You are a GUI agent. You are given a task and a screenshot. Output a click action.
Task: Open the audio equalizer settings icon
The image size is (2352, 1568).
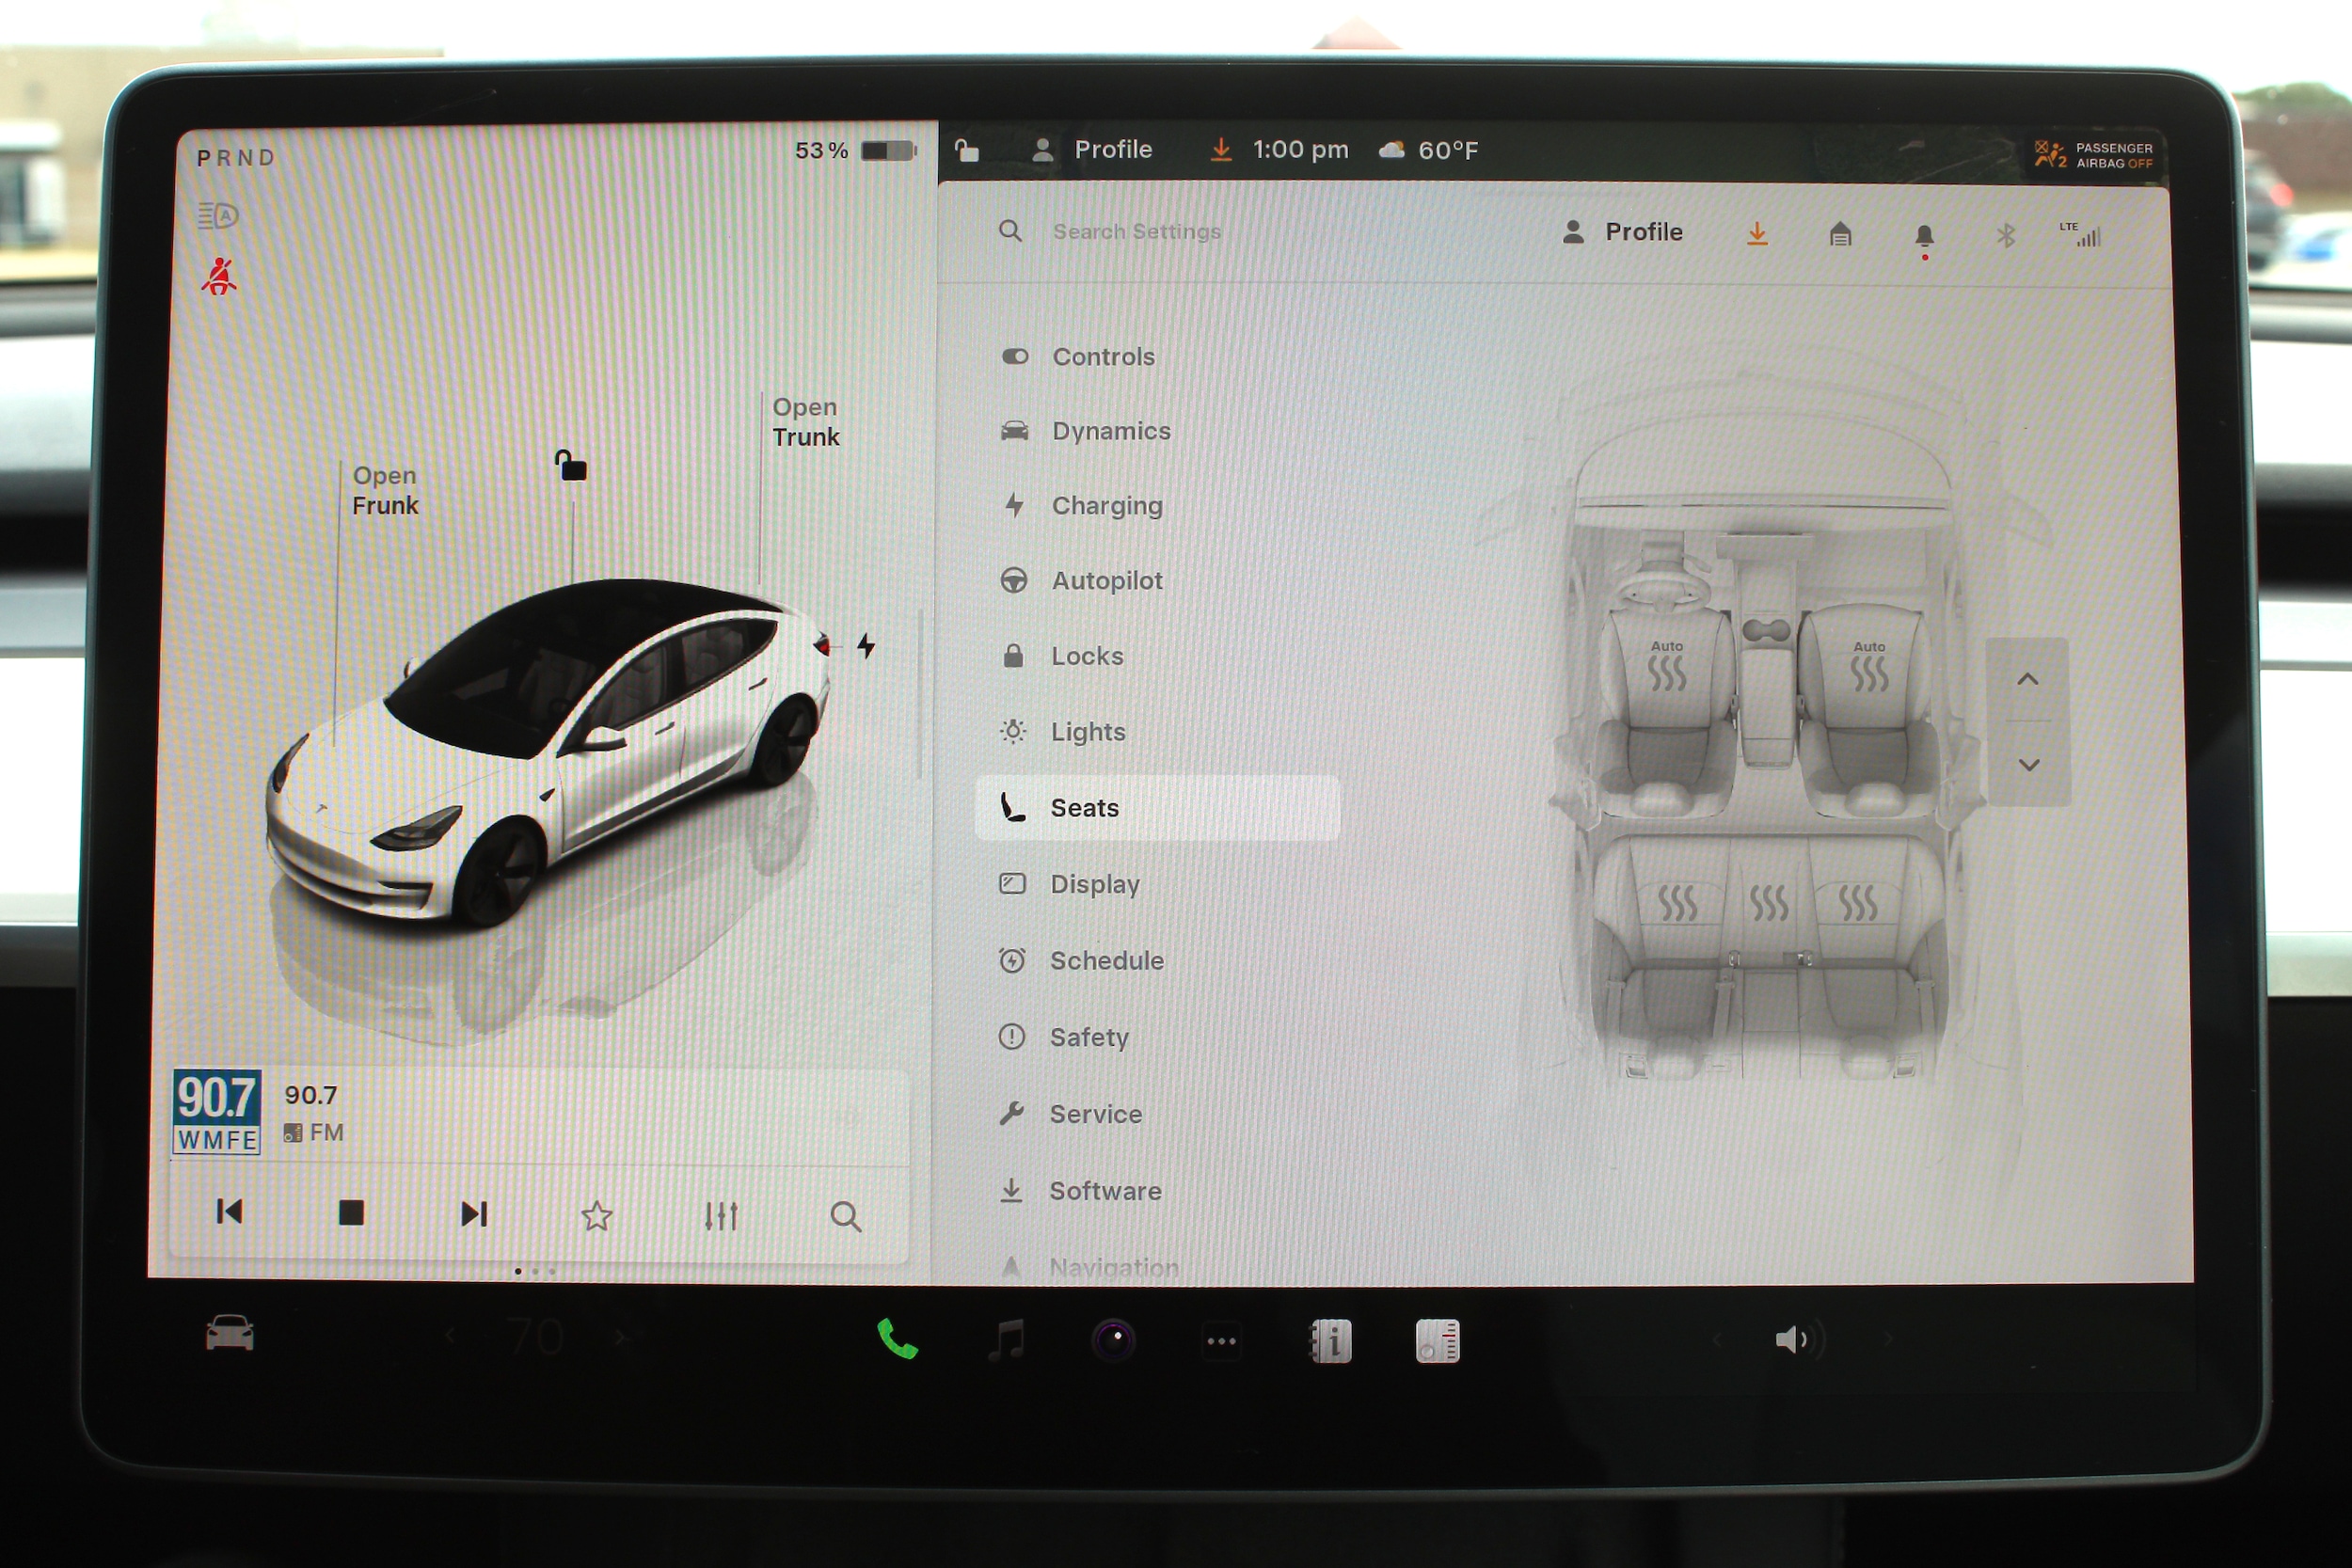(x=720, y=1215)
